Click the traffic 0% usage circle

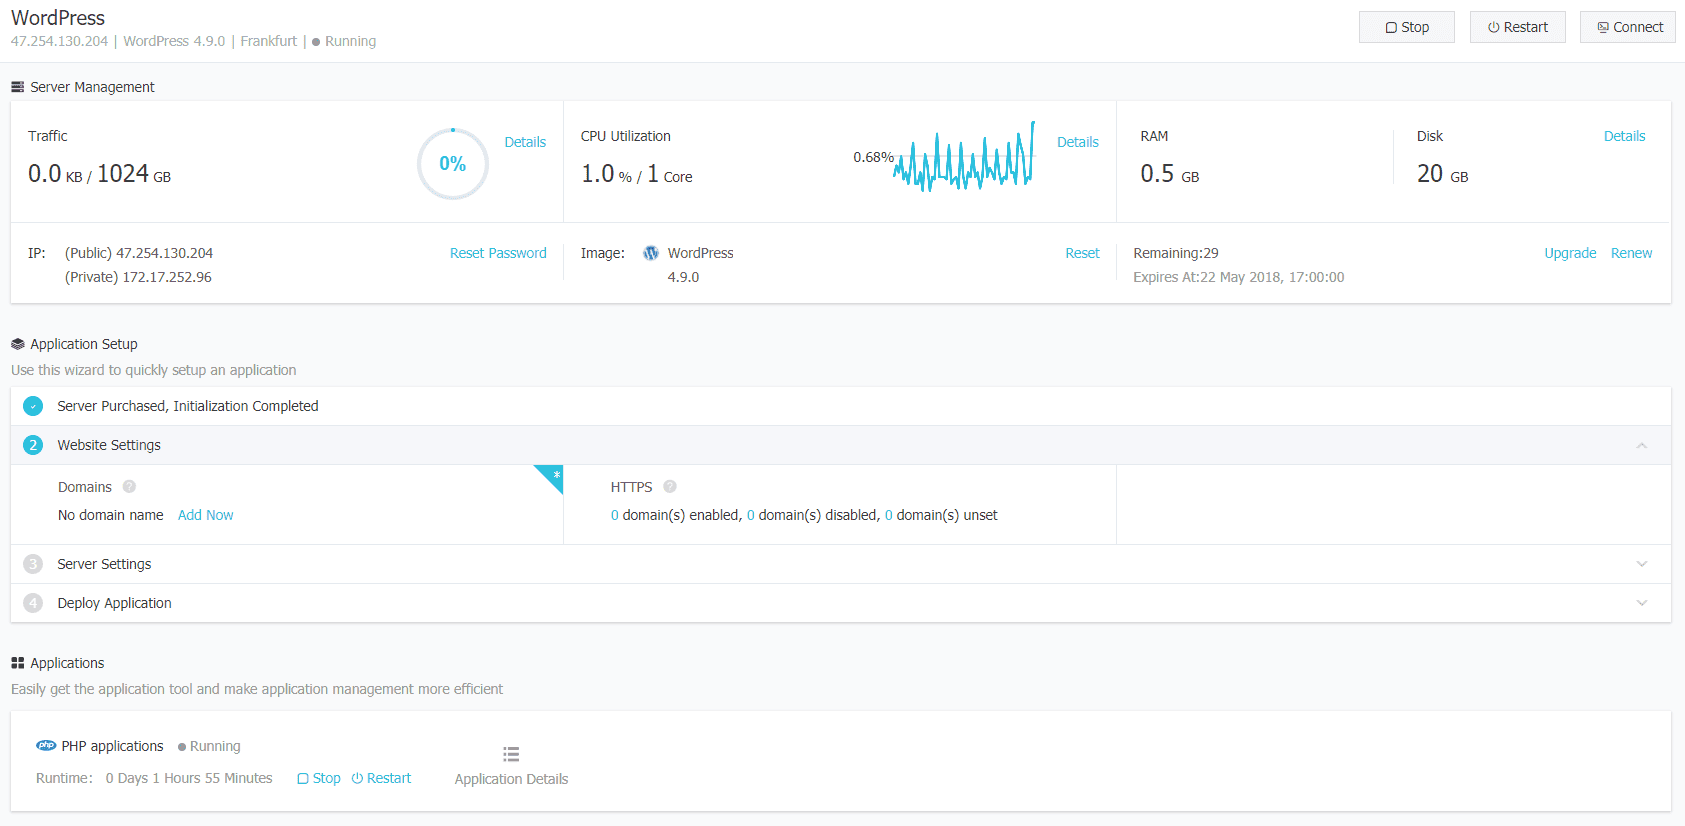point(453,164)
